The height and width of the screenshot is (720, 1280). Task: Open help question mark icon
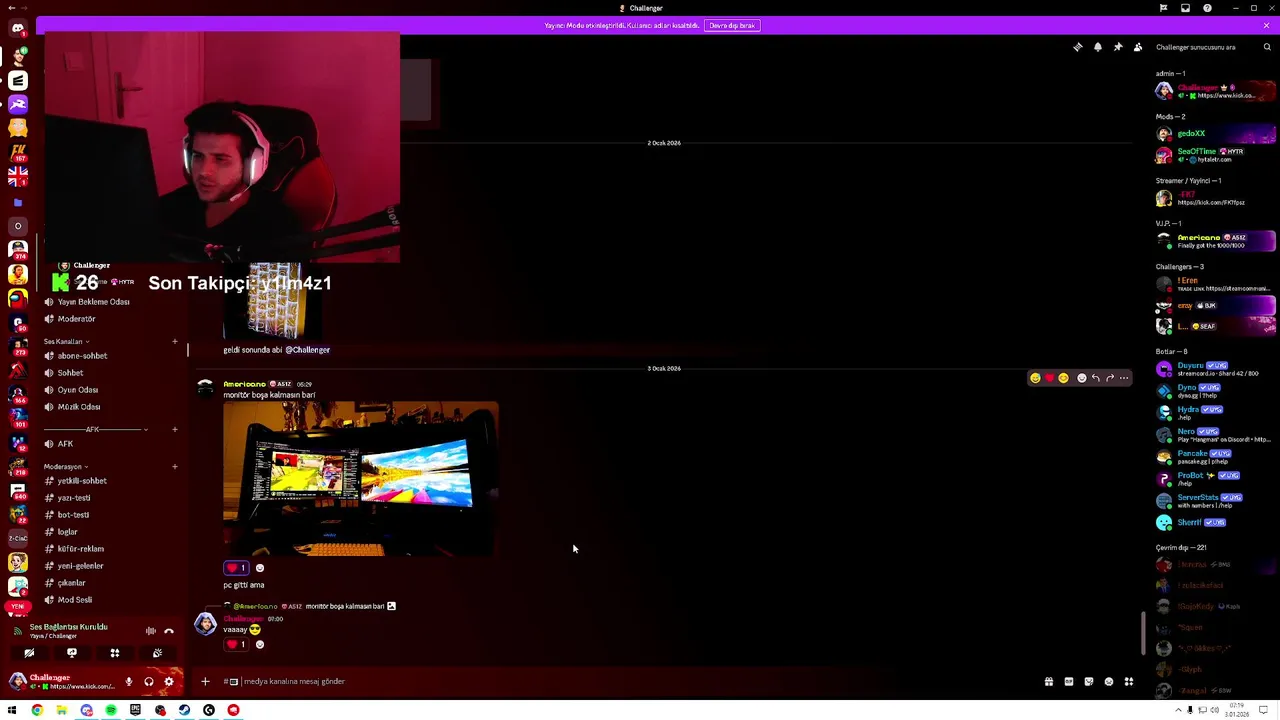[1207, 8]
